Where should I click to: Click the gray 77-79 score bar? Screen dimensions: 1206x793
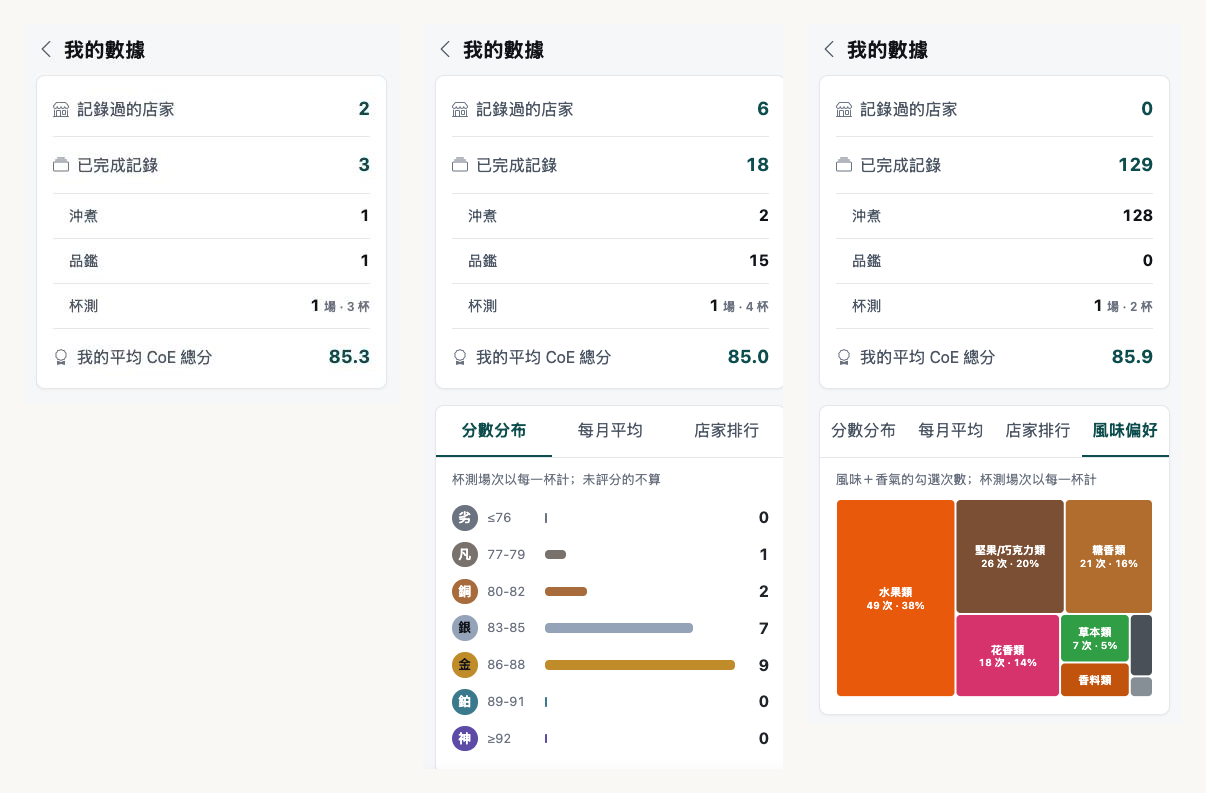[556, 555]
